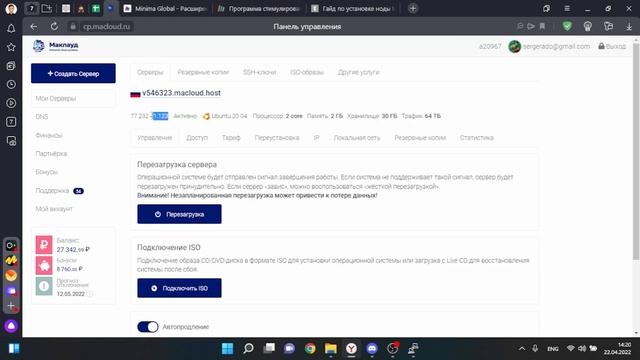The width and height of the screenshot is (640, 360).
Task: Click the browser profile avatar top-left
Action: (x=11, y=9)
